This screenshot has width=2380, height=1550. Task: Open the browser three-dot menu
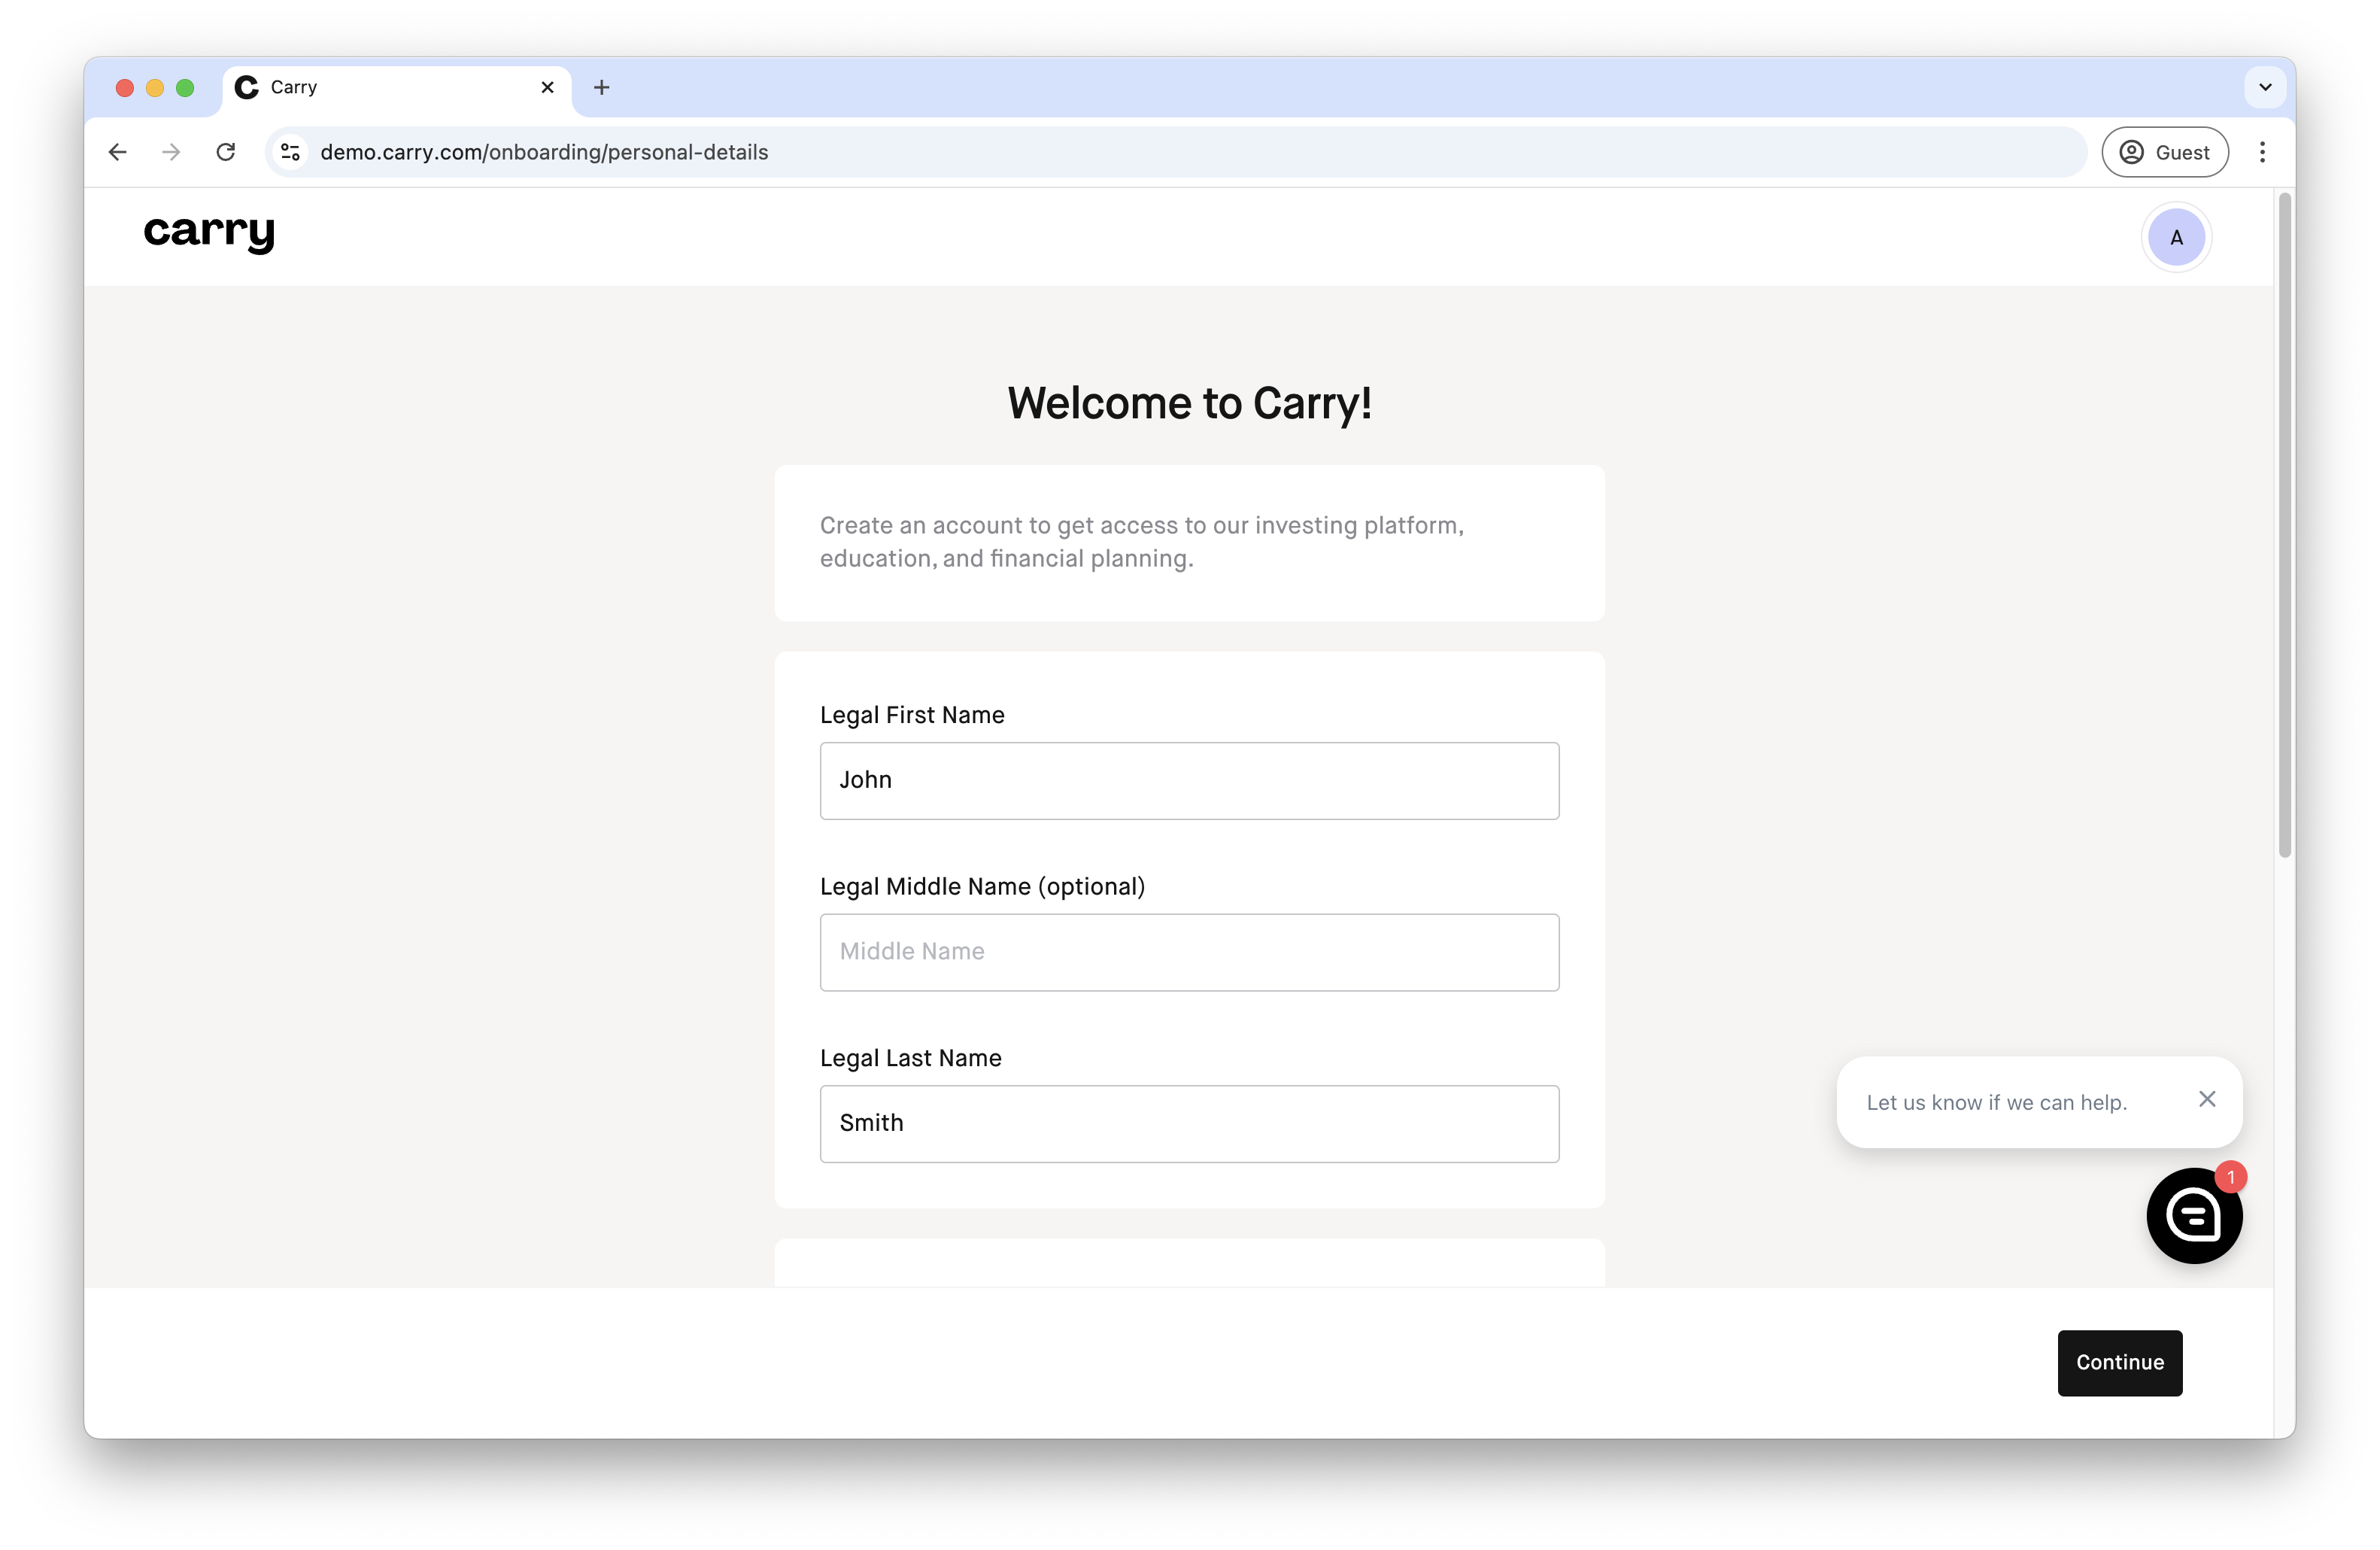click(2262, 152)
